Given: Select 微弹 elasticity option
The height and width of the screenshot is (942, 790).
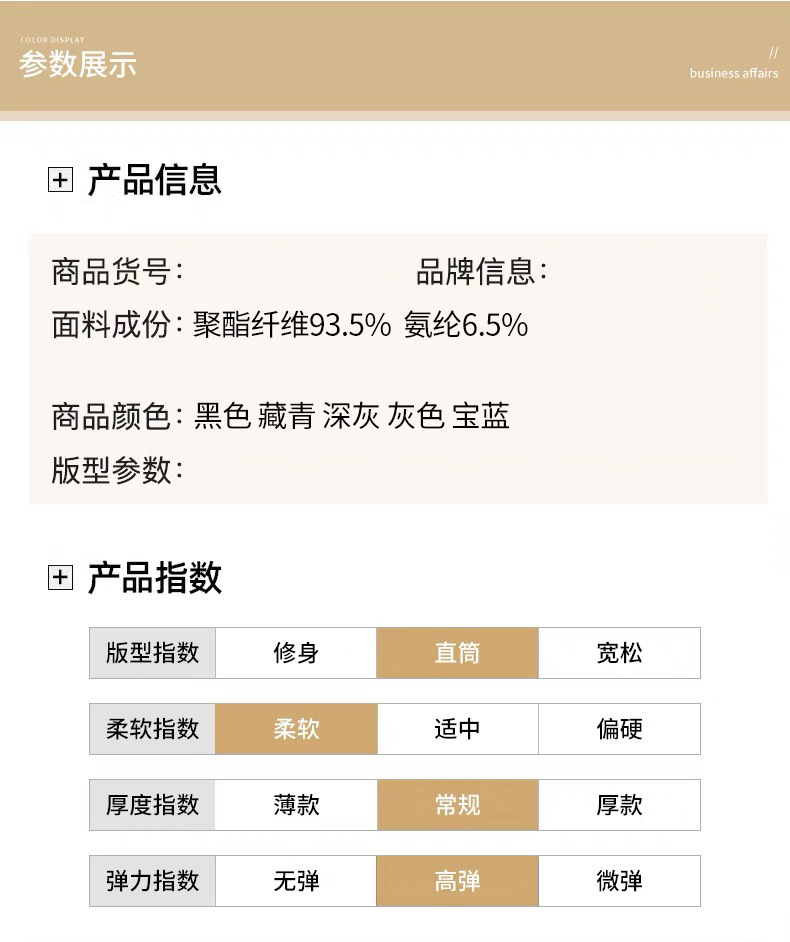Looking at the screenshot, I should (x=619, y=881).
